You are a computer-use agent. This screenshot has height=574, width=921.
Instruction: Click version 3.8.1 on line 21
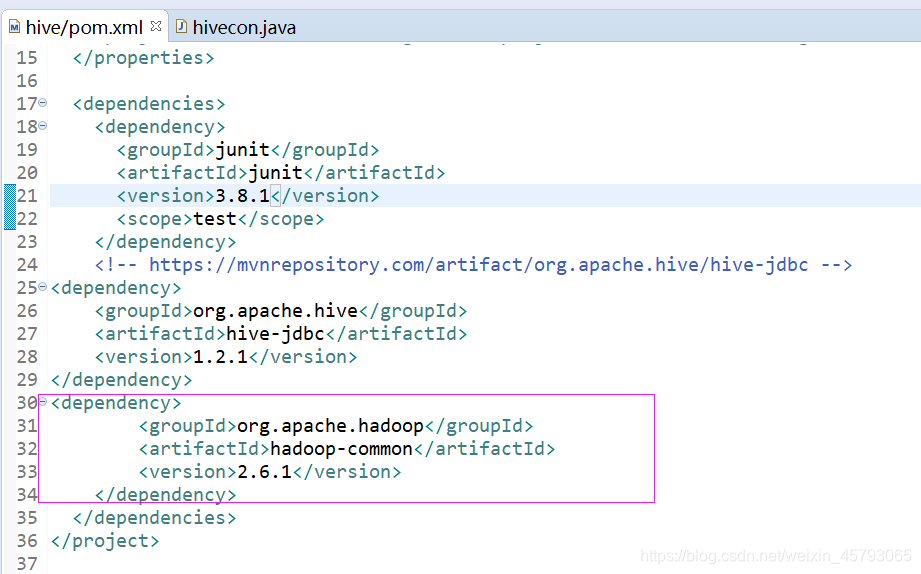click(x=243, y=196)
